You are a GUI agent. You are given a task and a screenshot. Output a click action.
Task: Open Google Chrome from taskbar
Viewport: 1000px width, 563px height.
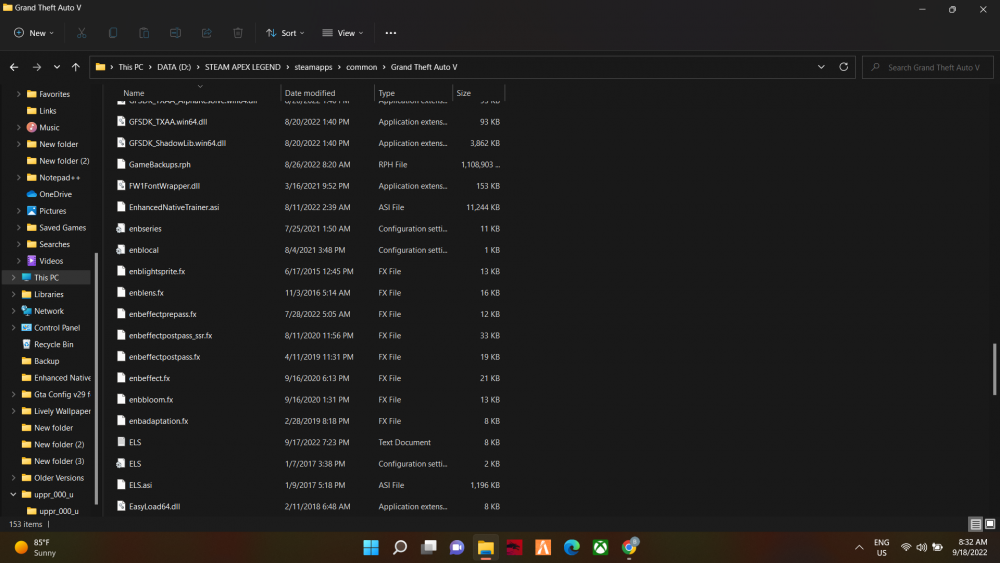point(629,547)
